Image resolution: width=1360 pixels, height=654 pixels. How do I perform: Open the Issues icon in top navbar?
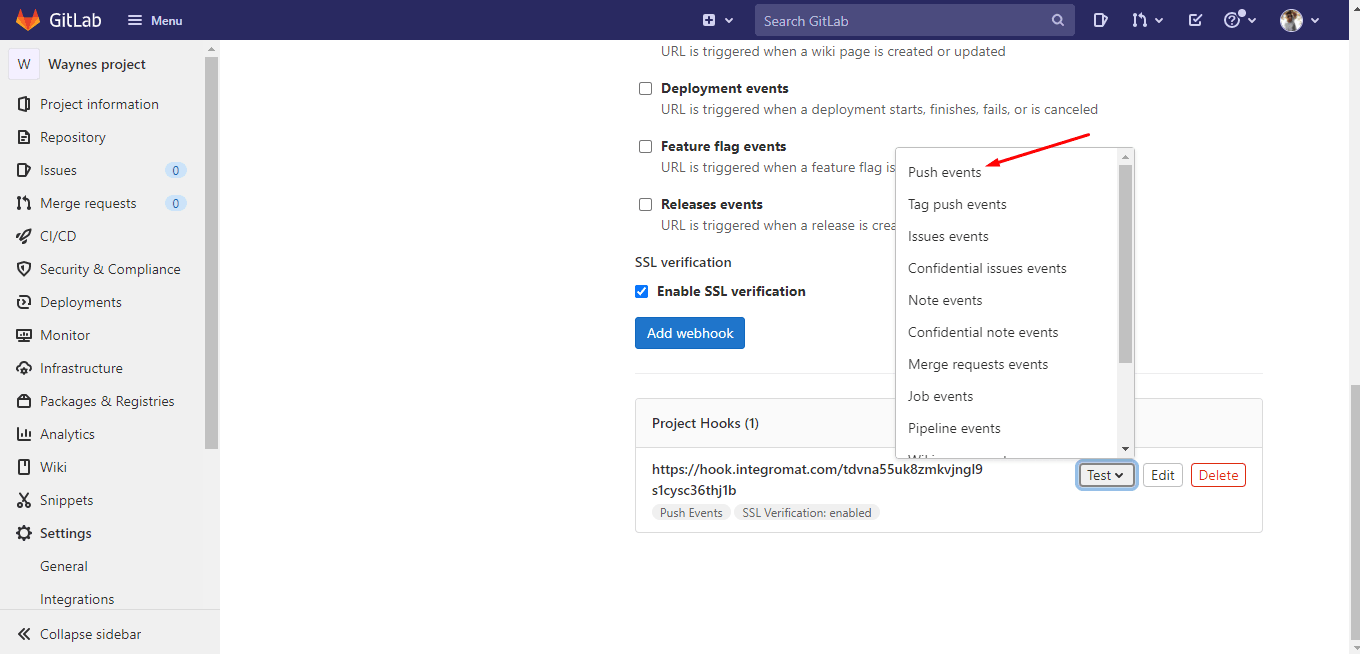(1100, 20)
